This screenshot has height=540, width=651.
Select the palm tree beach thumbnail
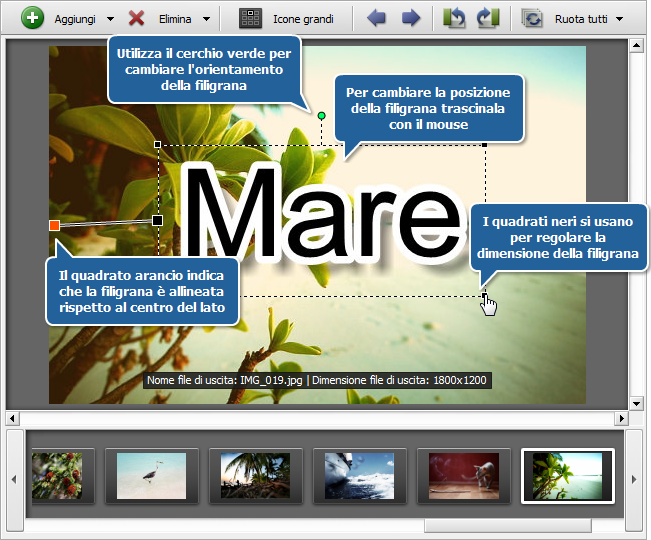[x=255, y=475]
